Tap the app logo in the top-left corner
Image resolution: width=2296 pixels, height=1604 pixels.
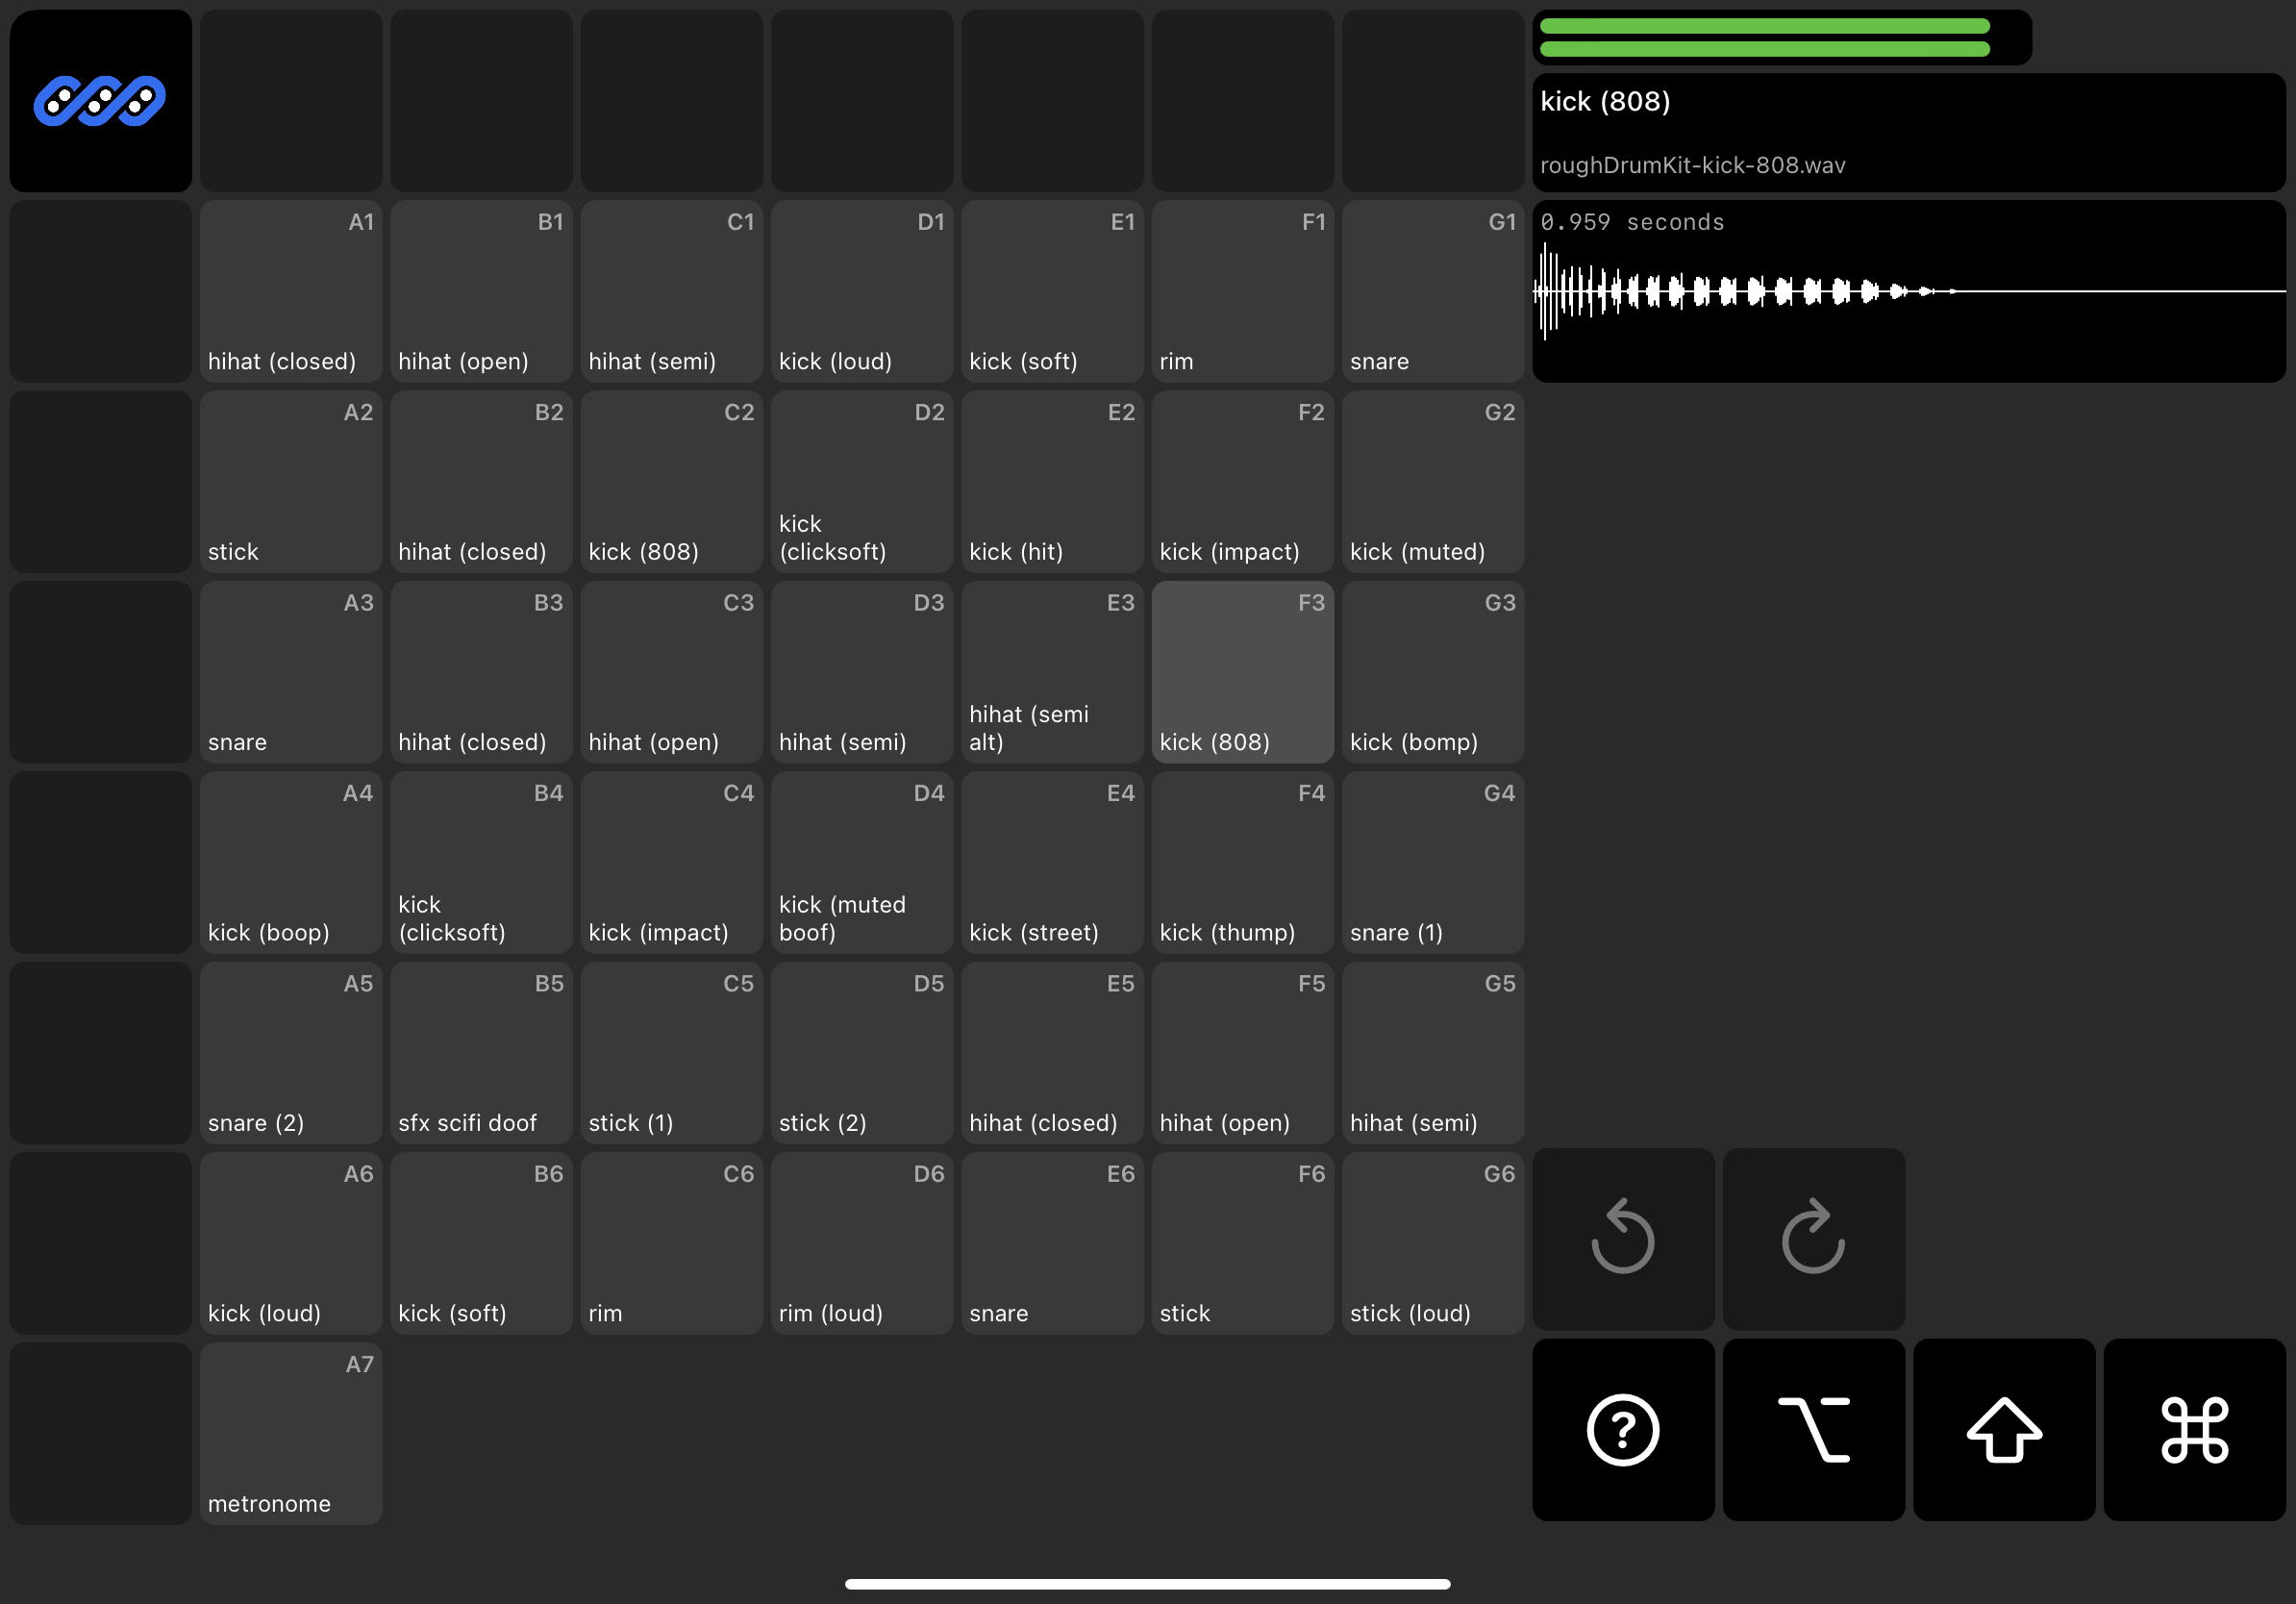[x=100, y=100]
